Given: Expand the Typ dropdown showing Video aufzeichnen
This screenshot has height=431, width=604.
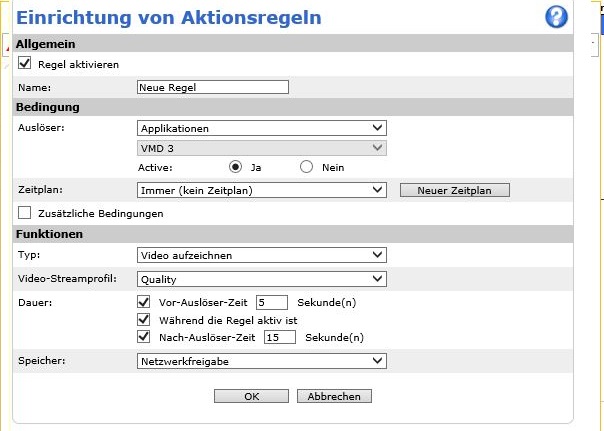Looking at the screenshot, I should click(x=261, y=256).
